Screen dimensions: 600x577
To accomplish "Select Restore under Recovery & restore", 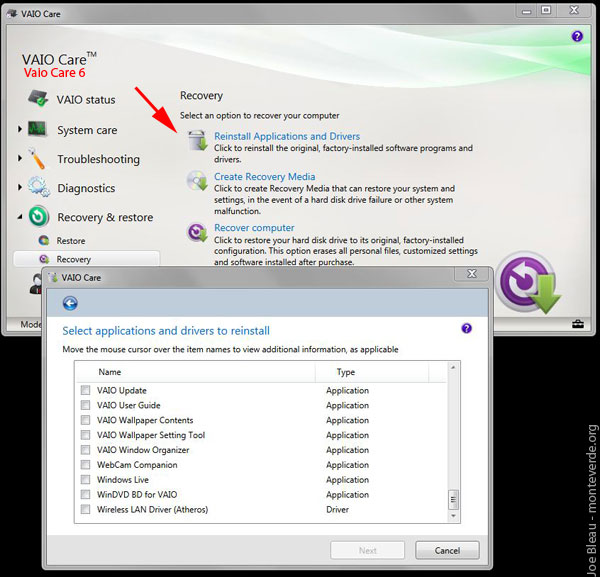I will (x=71, y=241).
